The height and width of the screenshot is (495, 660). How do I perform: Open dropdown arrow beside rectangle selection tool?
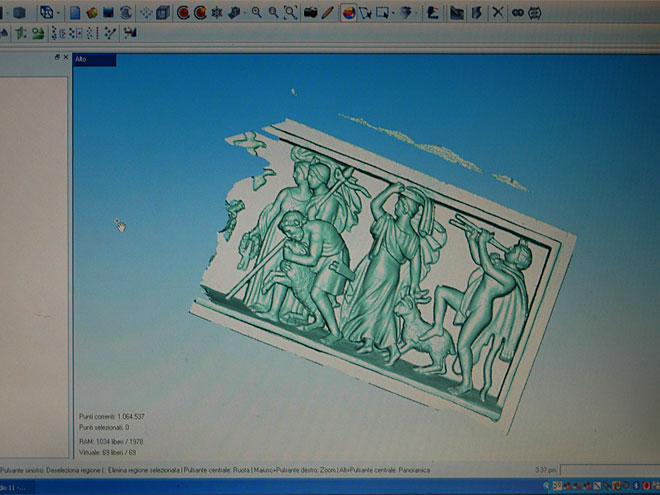click(393, 13)
